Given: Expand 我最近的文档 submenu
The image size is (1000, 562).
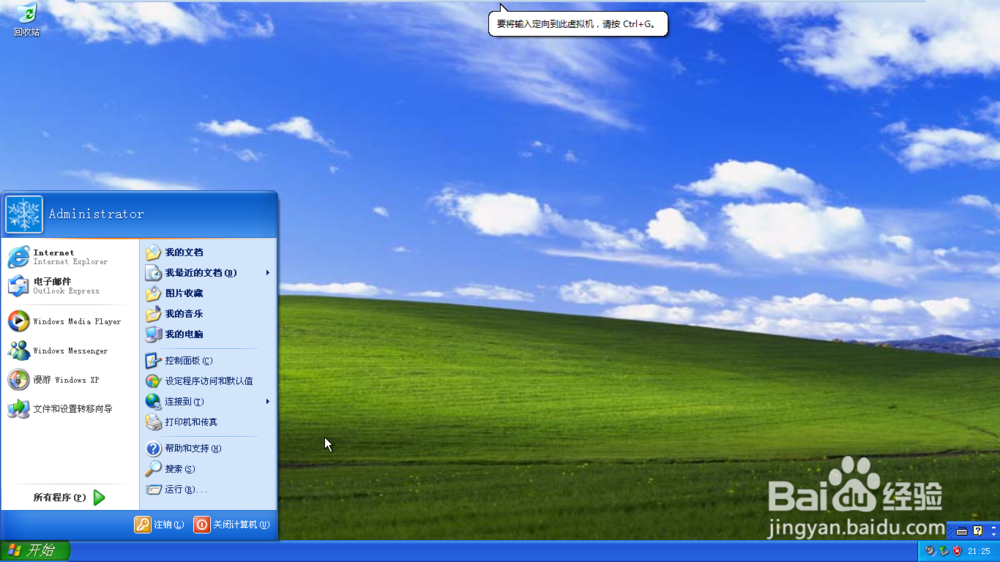Looking at the screenshot, I should pos(209,272).
